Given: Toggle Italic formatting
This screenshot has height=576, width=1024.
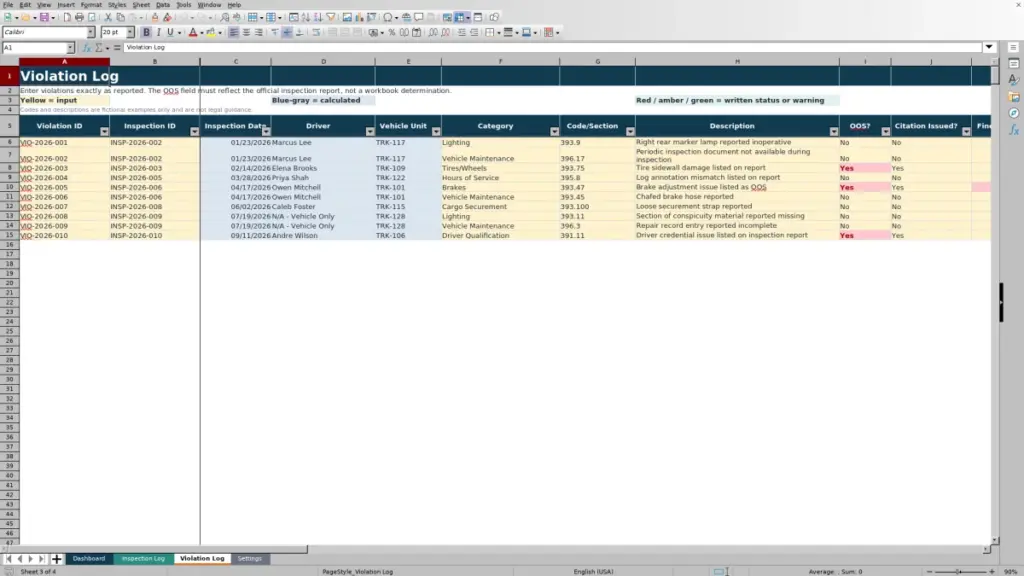Looking at the screenshot, I should click(x=158, y=33).
